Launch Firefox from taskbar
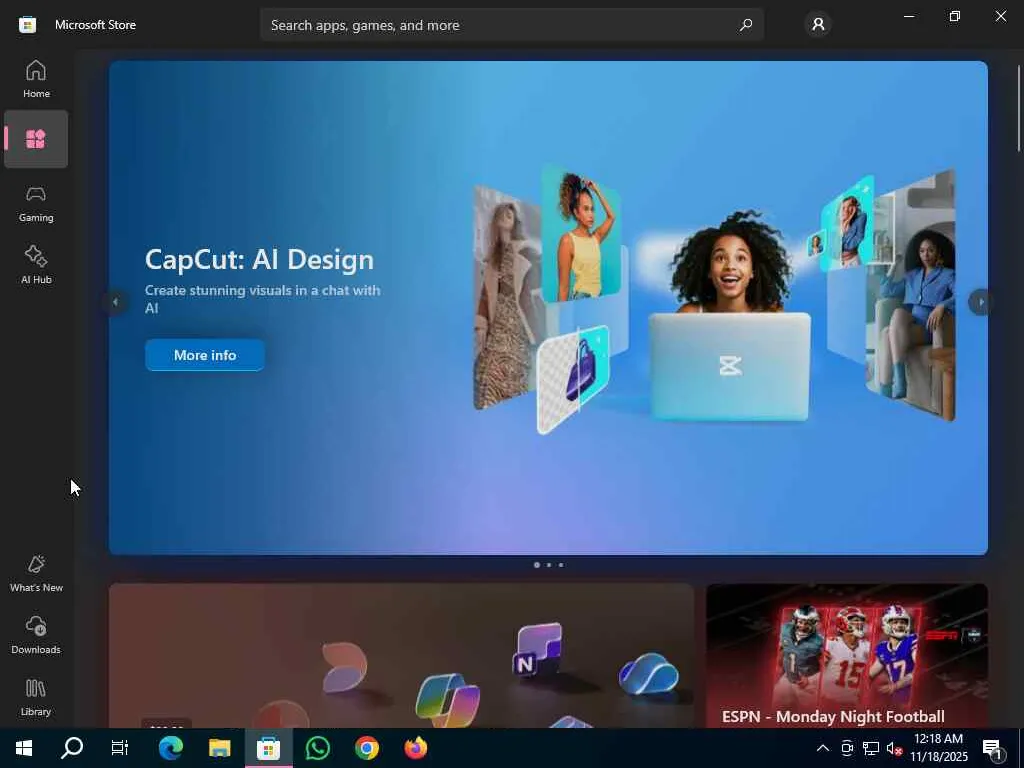 [x=416, y=748]
